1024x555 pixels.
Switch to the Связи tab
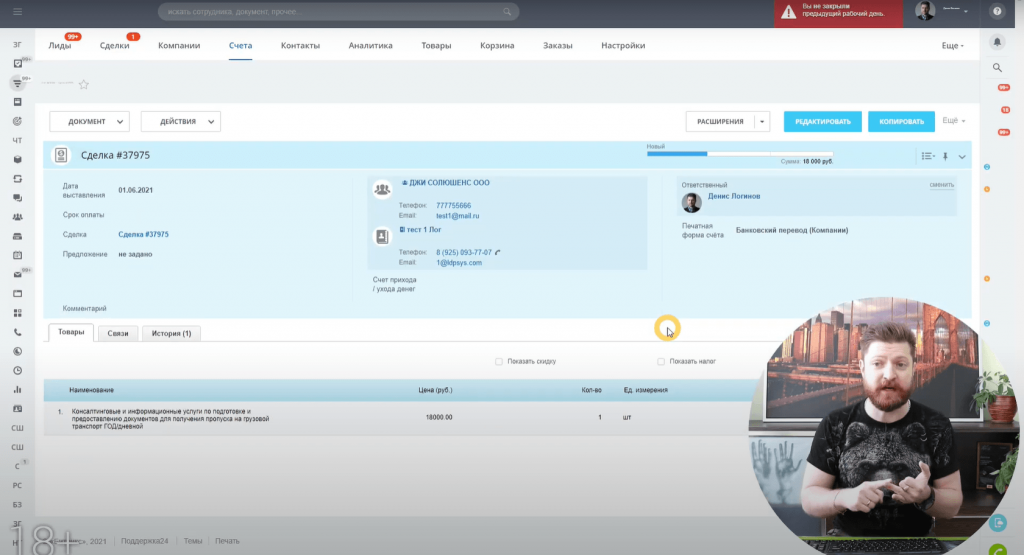pyautogui.click(x=118, y=333)
